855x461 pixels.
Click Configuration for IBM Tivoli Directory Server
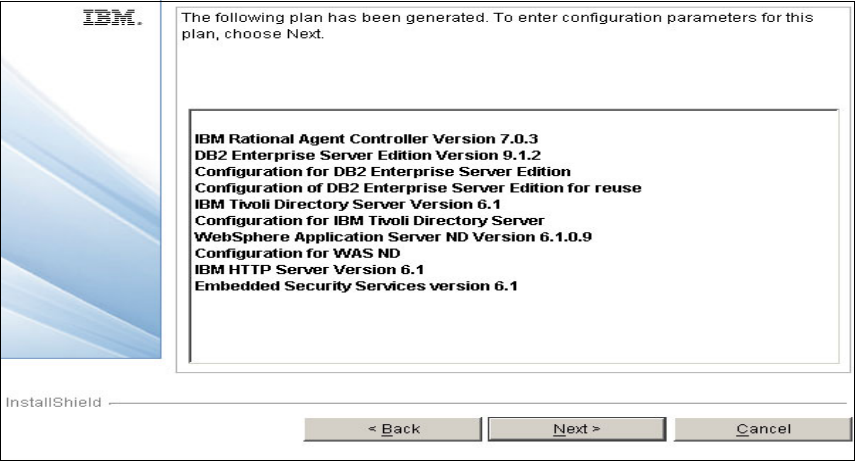point(368,220)
